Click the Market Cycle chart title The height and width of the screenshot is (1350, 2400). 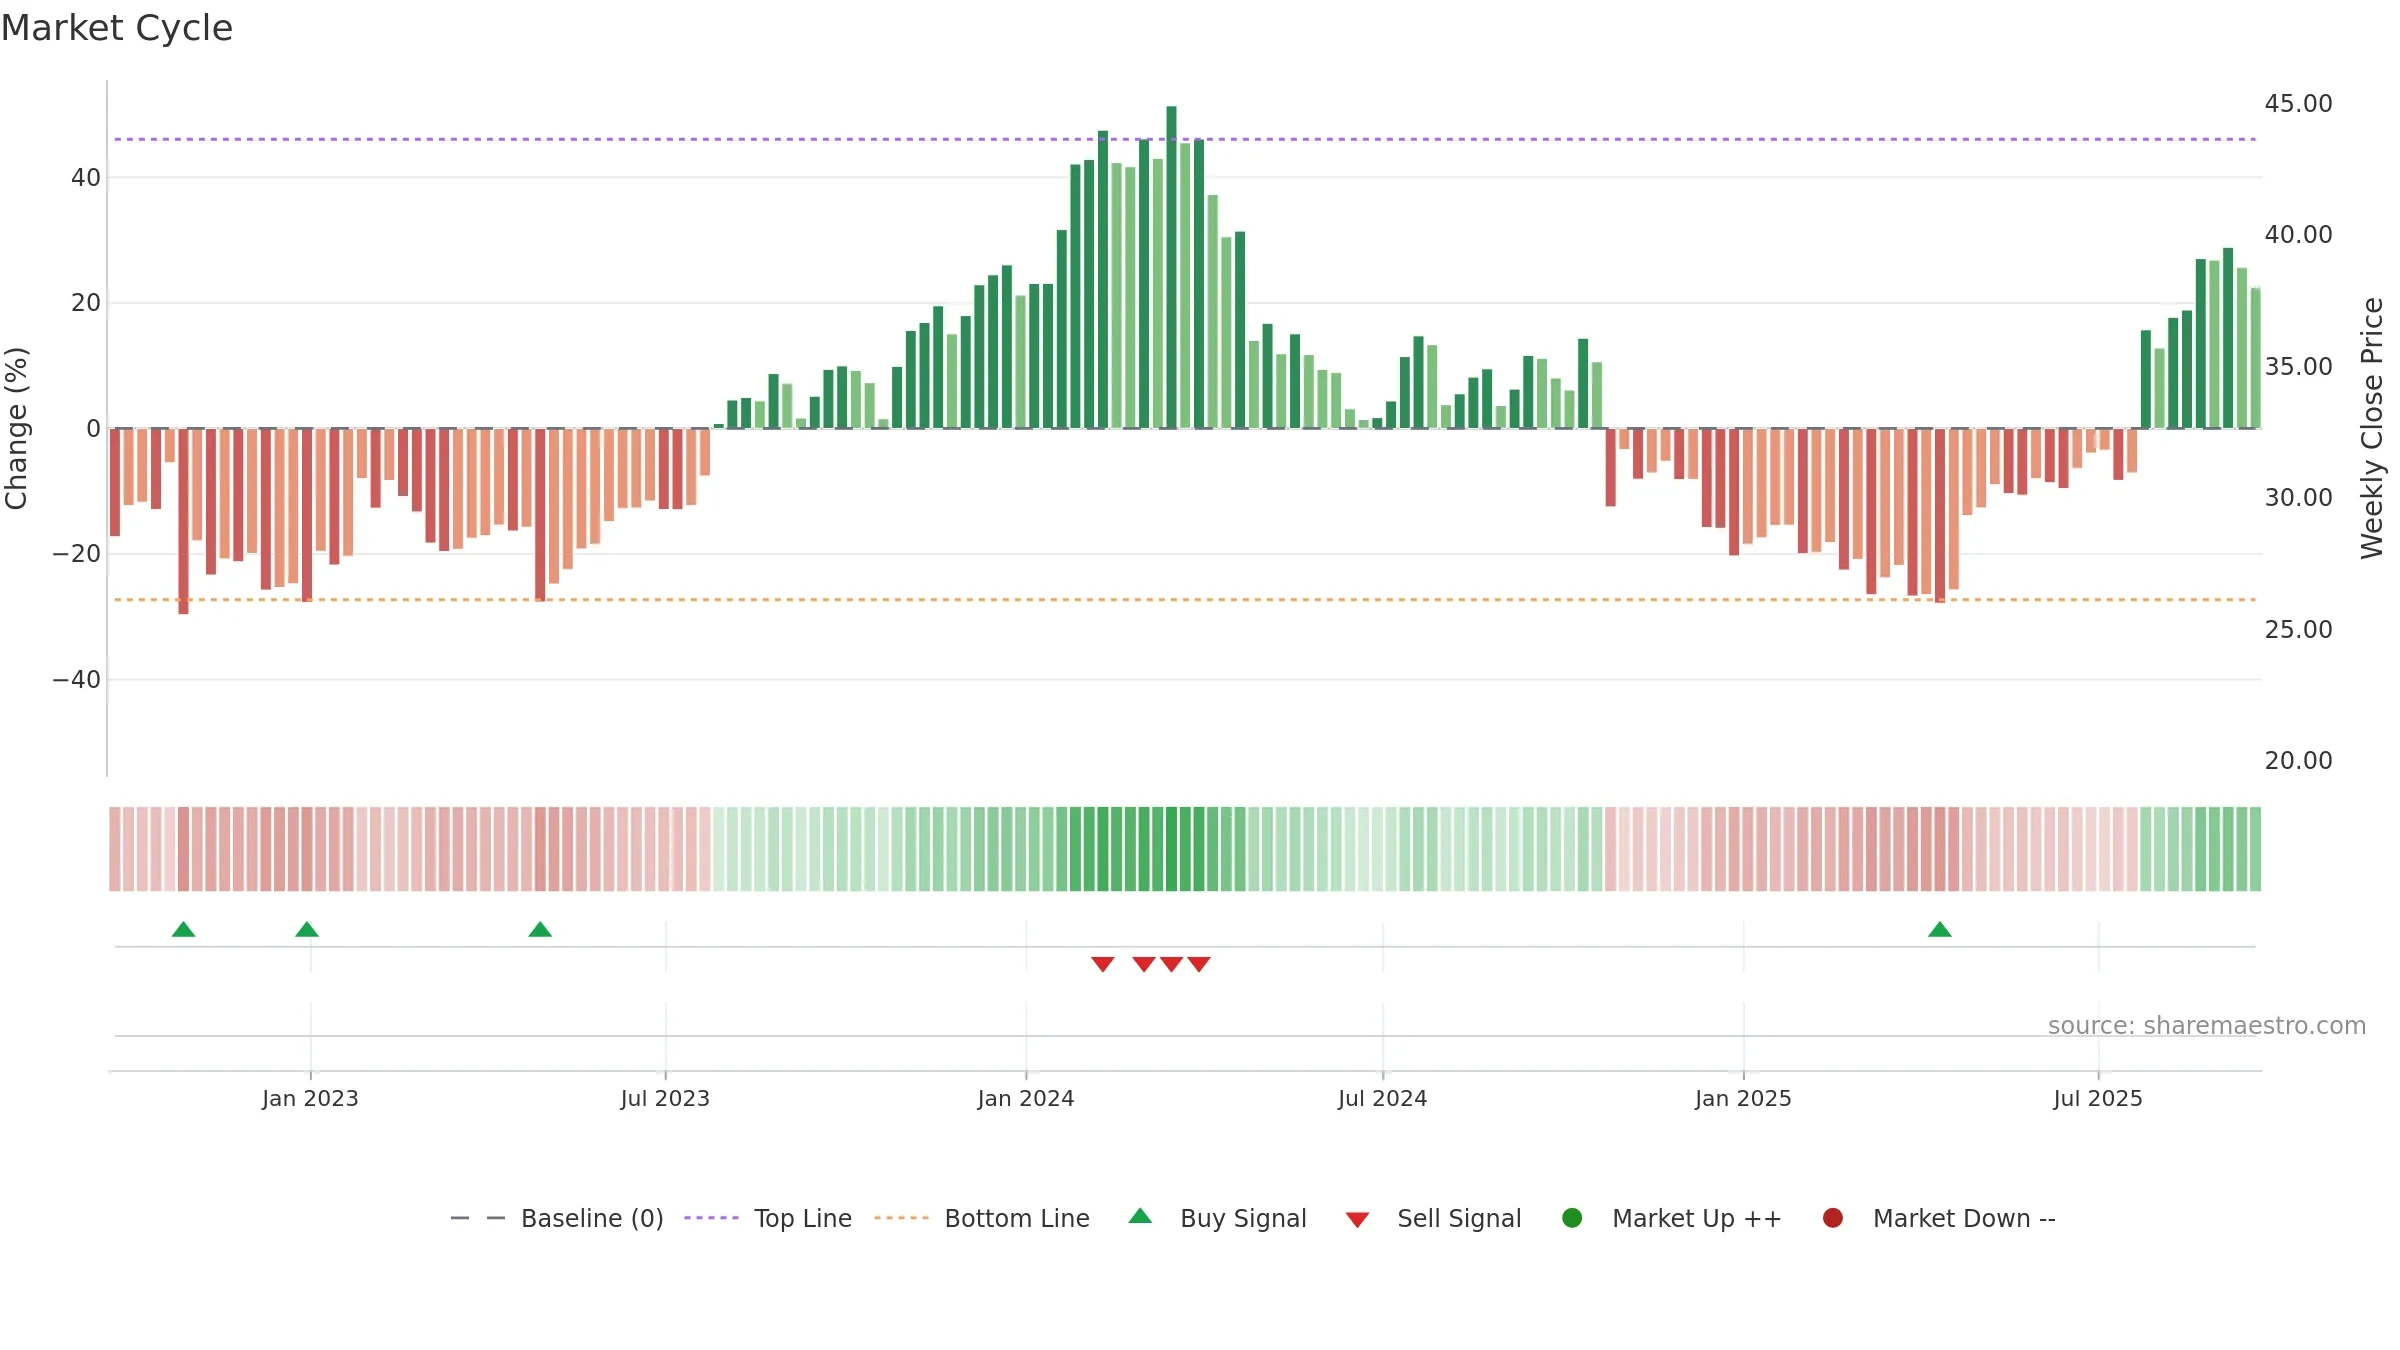117,28
